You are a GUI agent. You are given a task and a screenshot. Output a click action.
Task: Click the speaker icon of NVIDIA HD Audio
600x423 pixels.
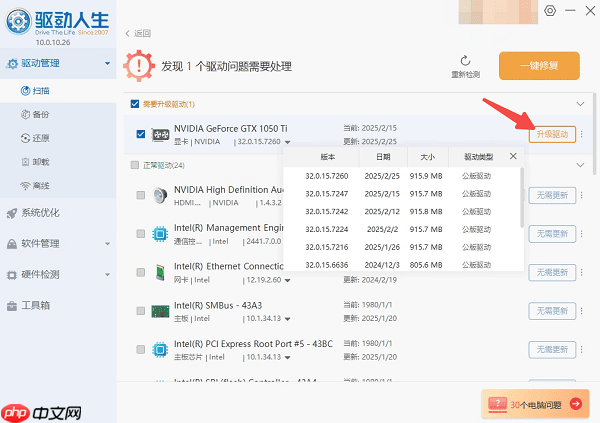(160, 195)
